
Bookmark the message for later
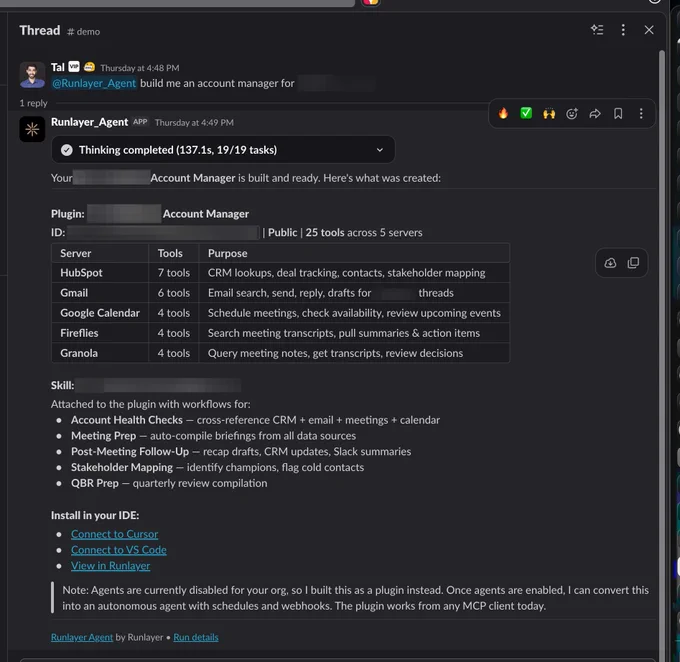point(618,114)
